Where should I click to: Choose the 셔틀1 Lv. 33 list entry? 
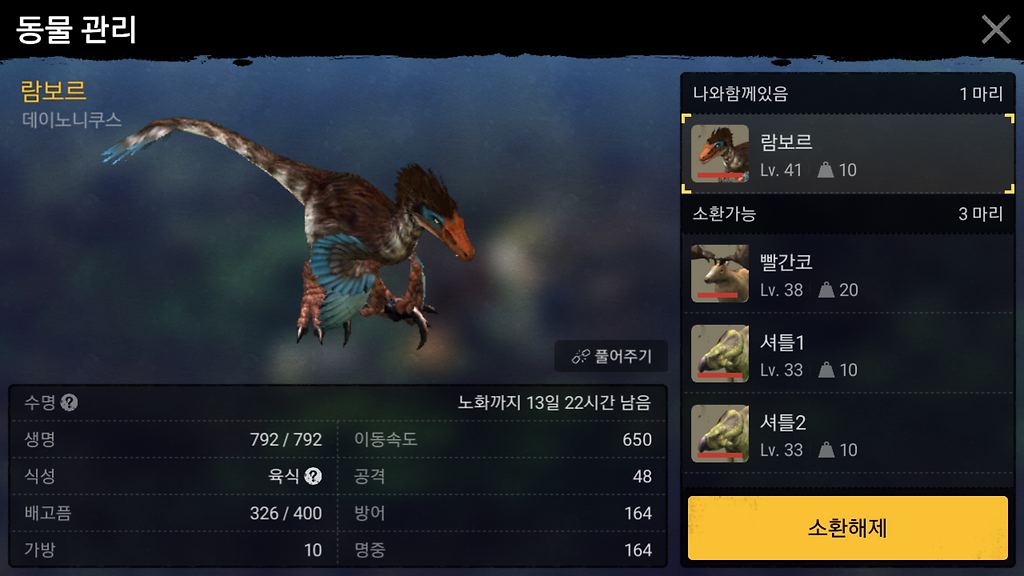click(x=847, y=353)
